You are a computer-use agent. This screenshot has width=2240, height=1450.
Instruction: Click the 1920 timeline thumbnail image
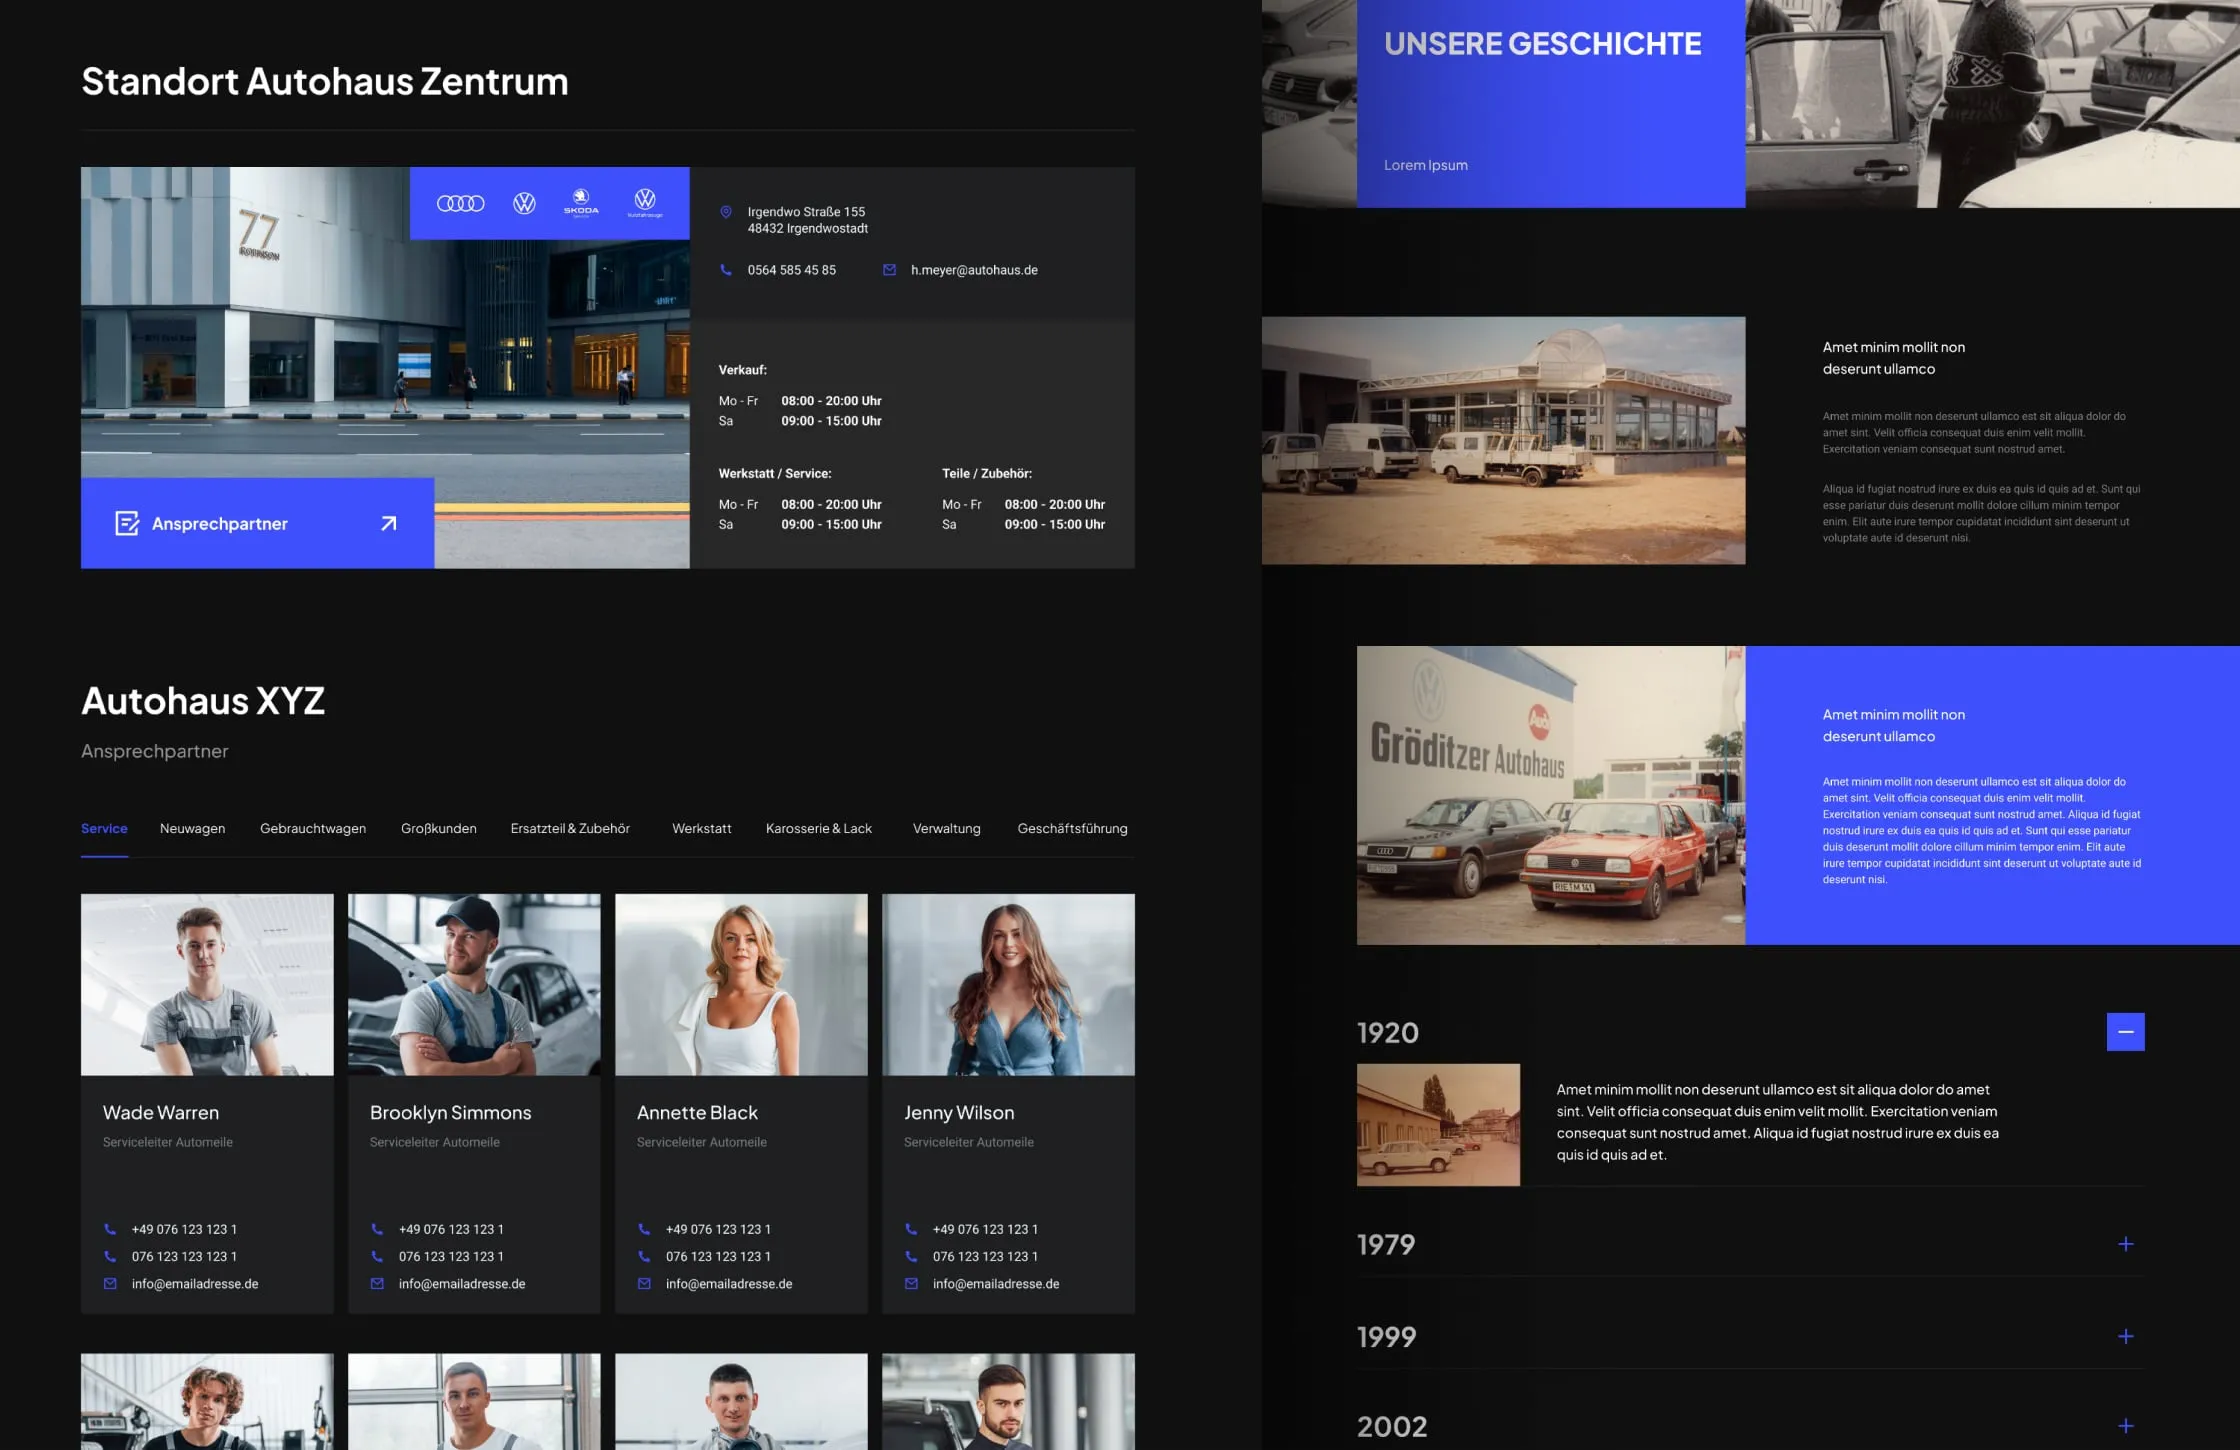pos(1438,1125)
